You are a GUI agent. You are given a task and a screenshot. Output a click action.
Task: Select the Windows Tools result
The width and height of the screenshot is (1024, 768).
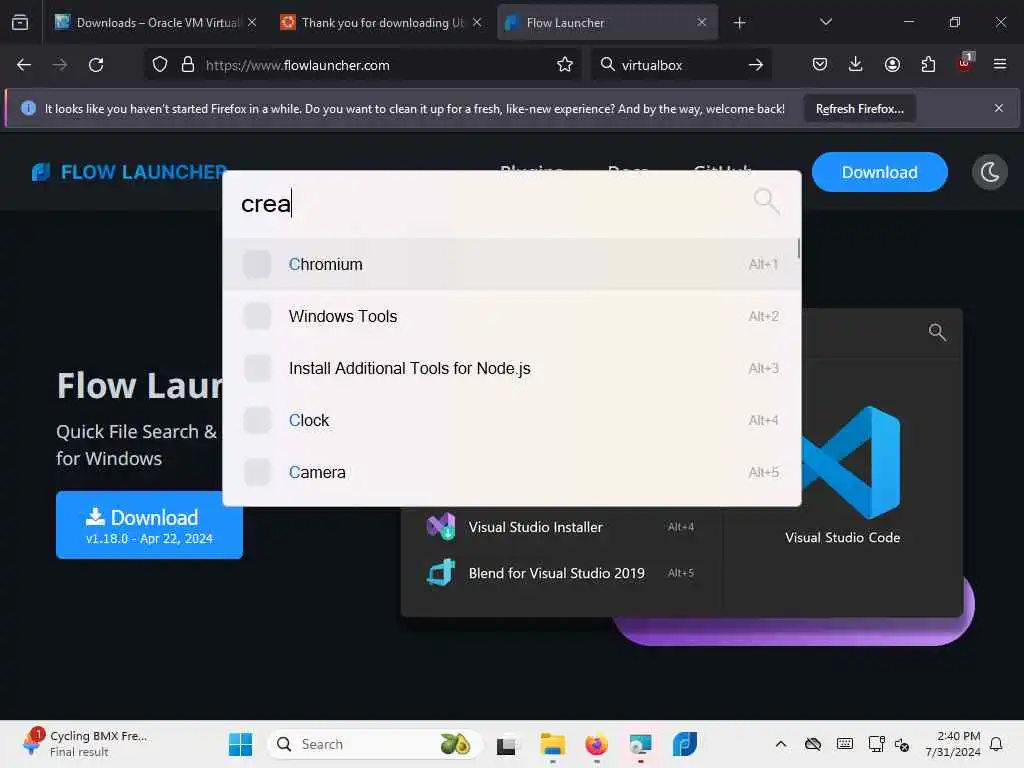[x=511, y=316]
